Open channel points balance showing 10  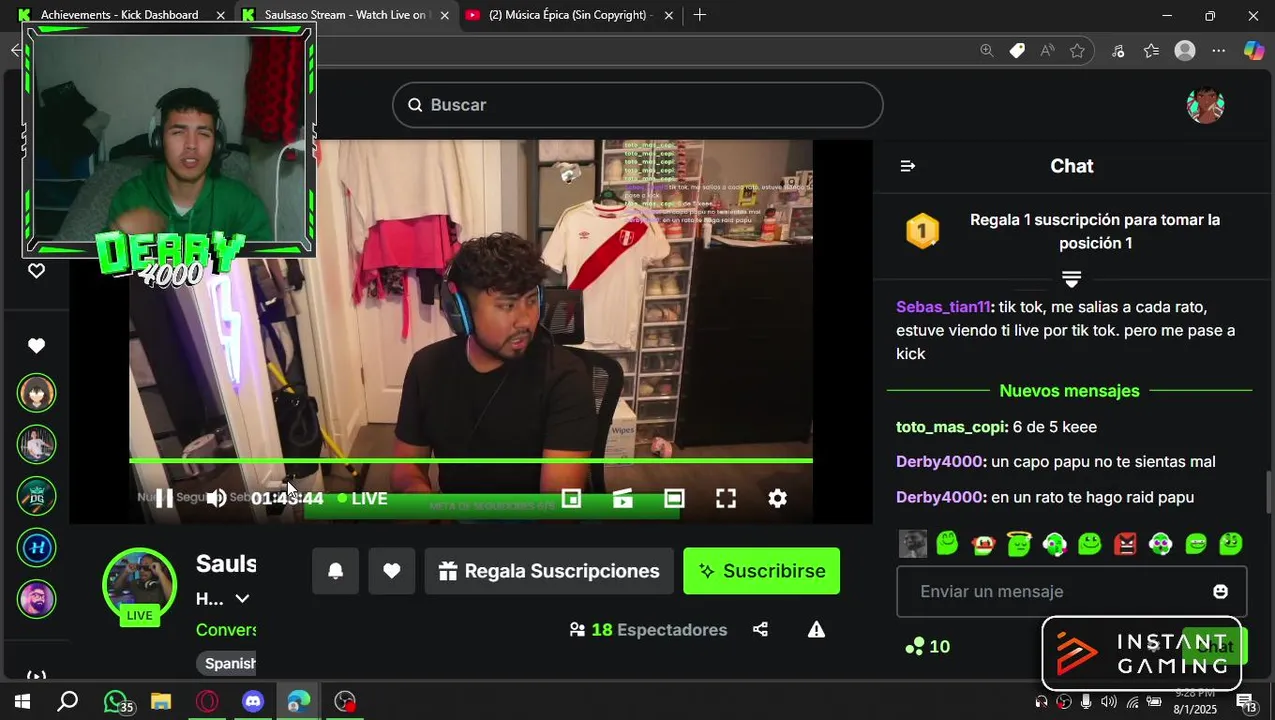[x=927, y=647]
